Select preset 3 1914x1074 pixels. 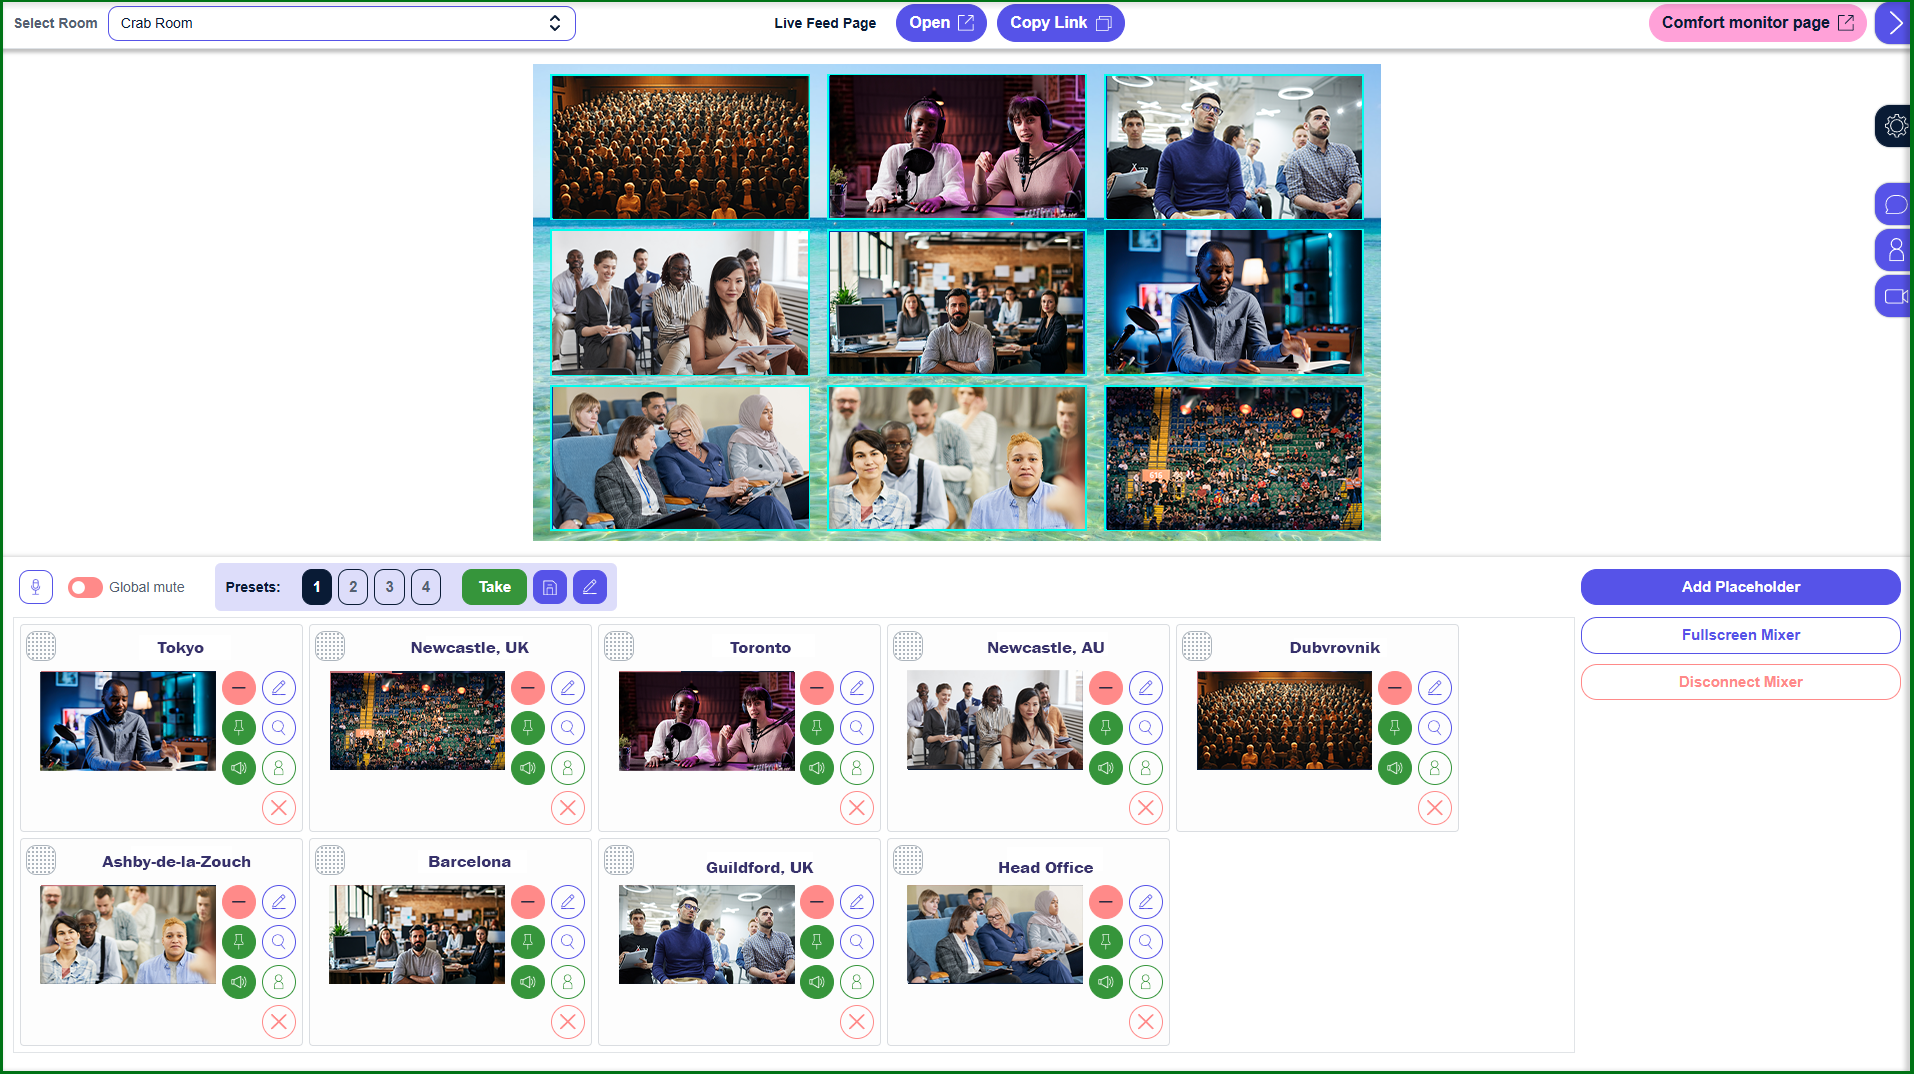pos(389,587)
